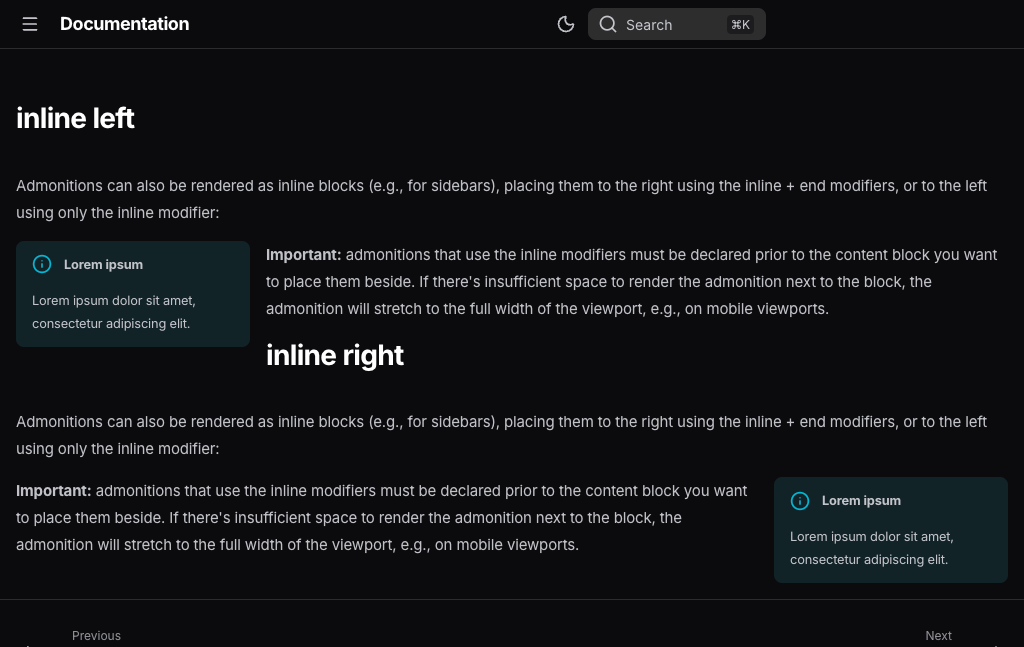The width and height of the screenshot is (1024, 647).
Task: Click the "inline left" heading
Action: click(75, 118)
